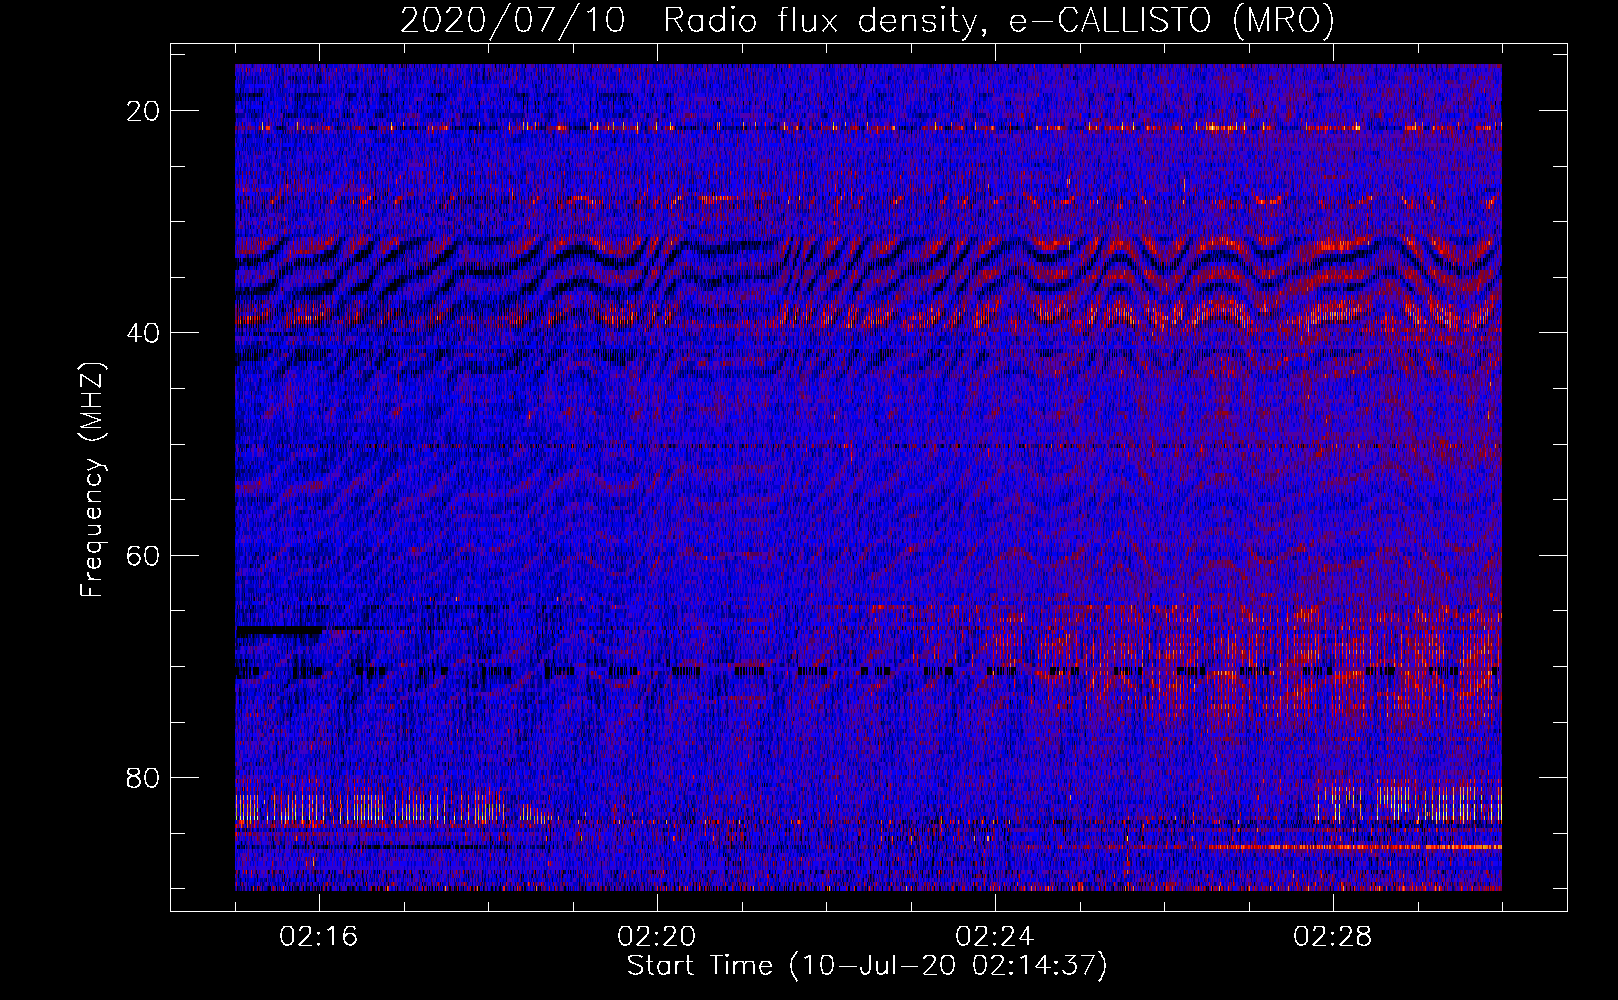Click the '60' frequency tick label

(143, 555)
